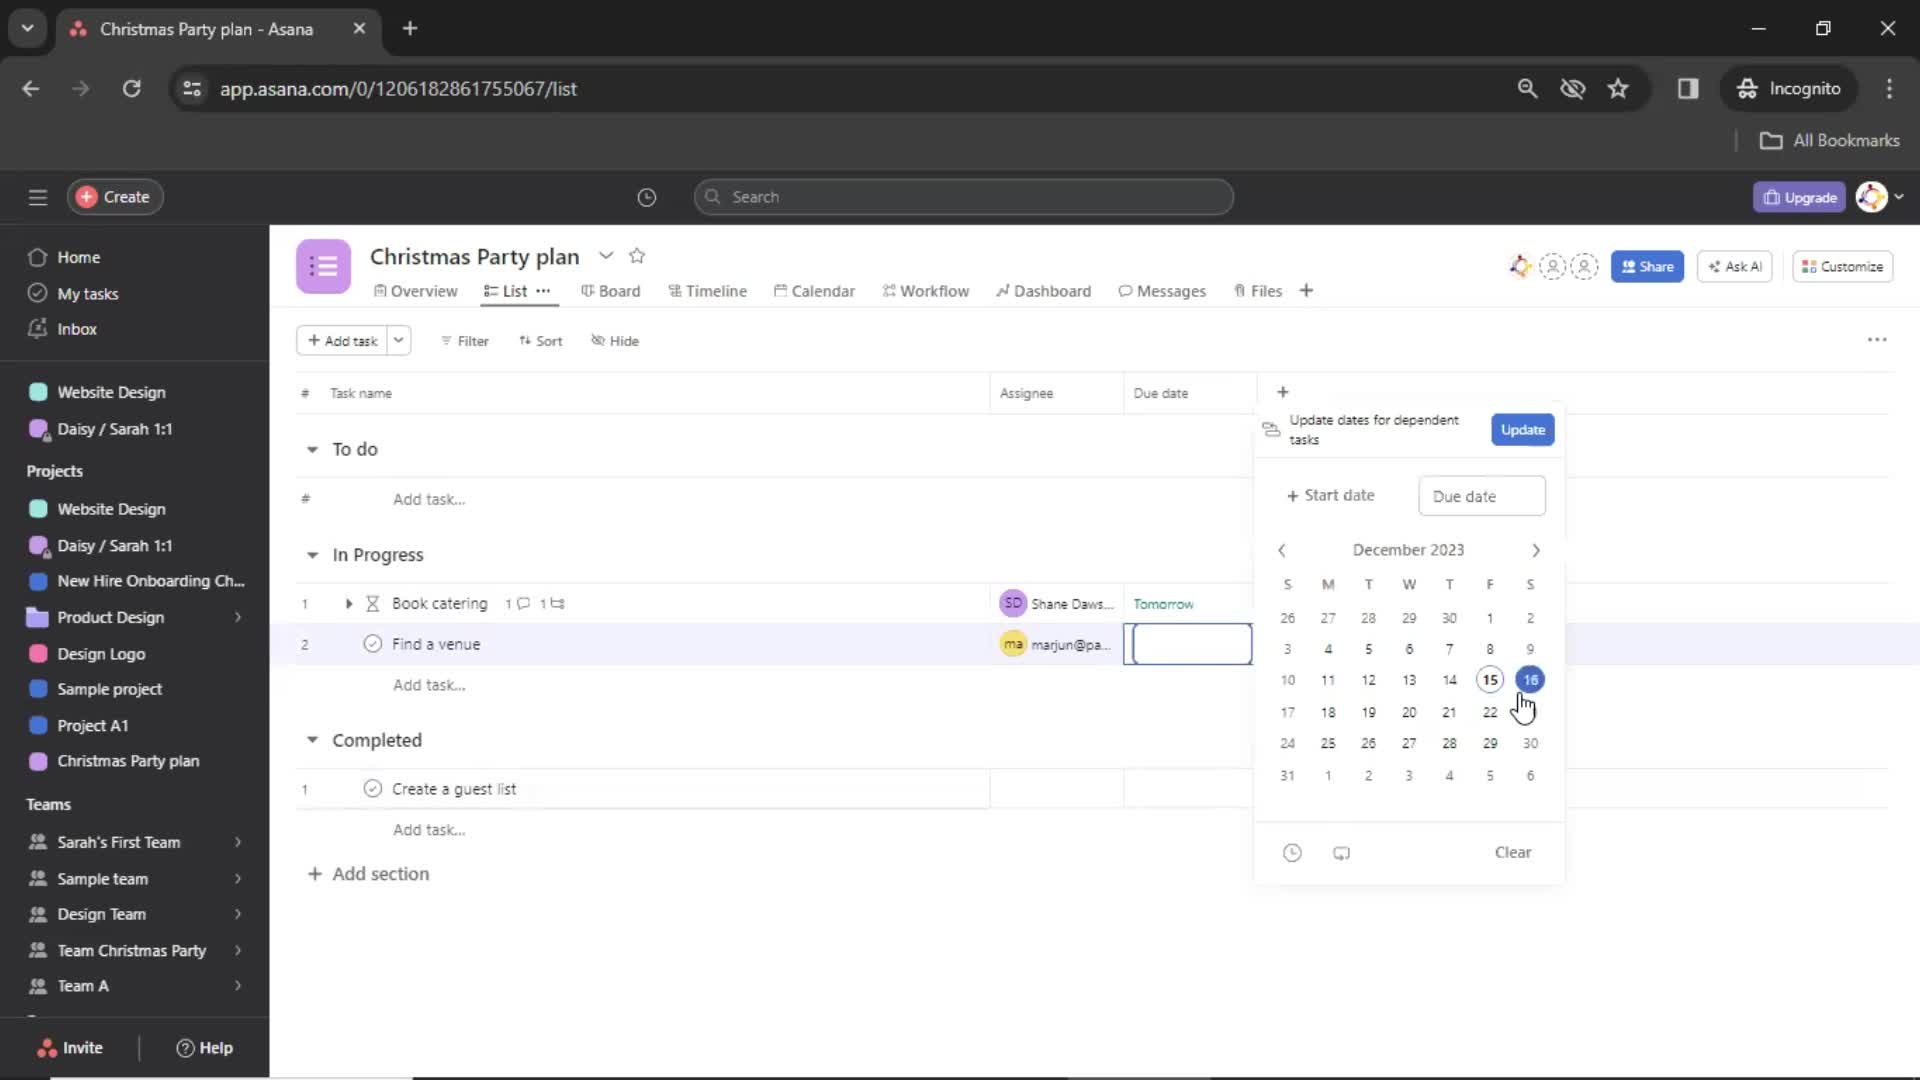Toggle the 'To do' section collapse arrow
Screen dimensions: 1920x1080
pyautogui.click(x=313, y=448)
